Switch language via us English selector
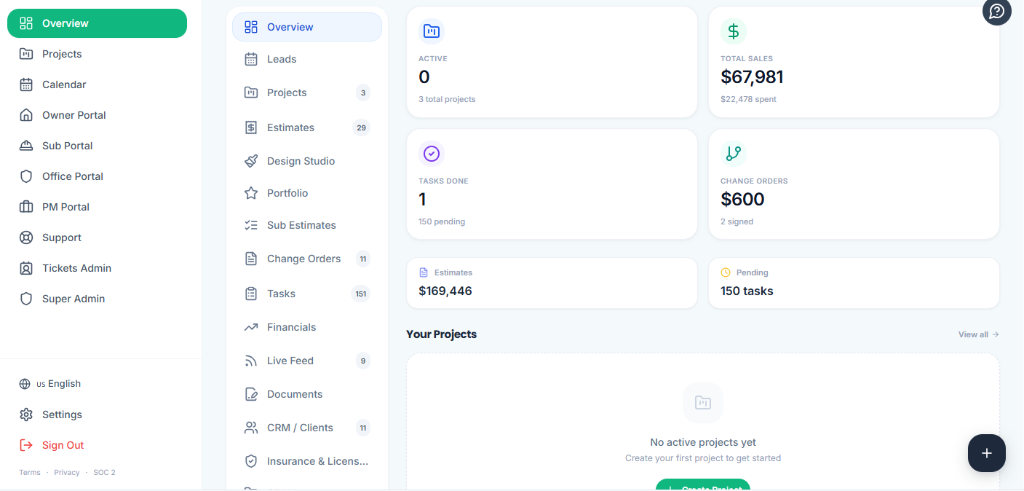The image size is (1024, 491). coord(51,384)
